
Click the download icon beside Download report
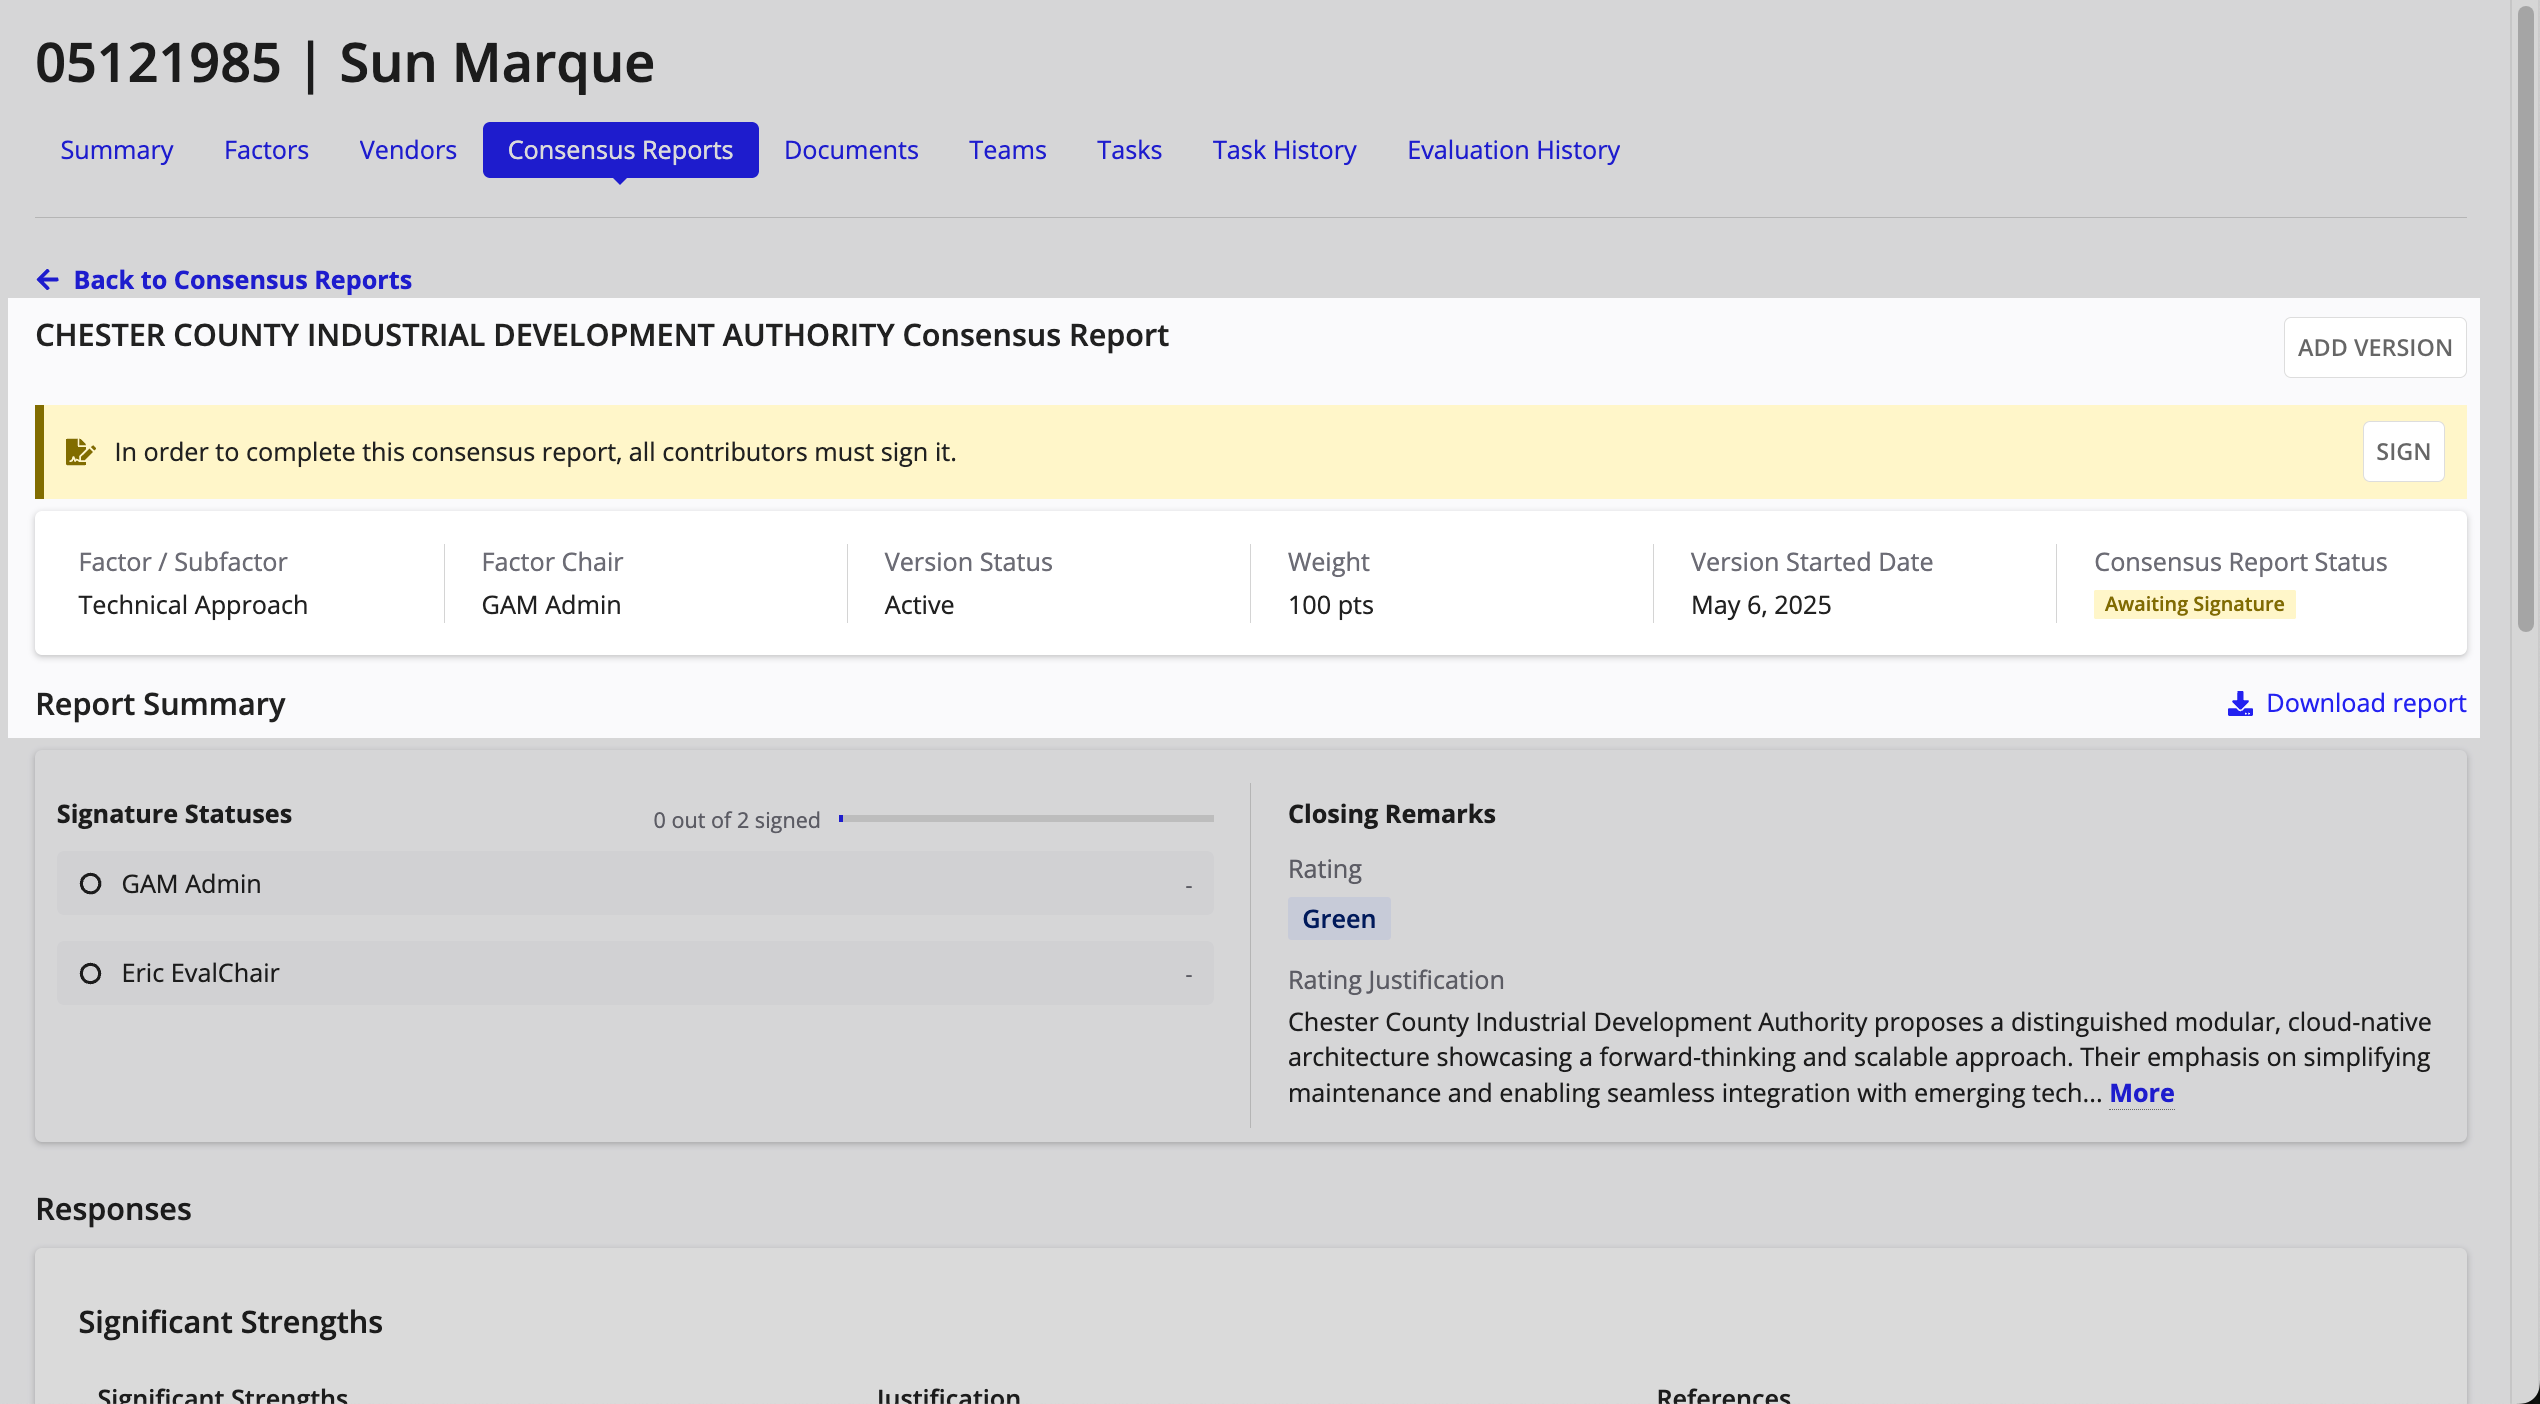pos(2240,704)
